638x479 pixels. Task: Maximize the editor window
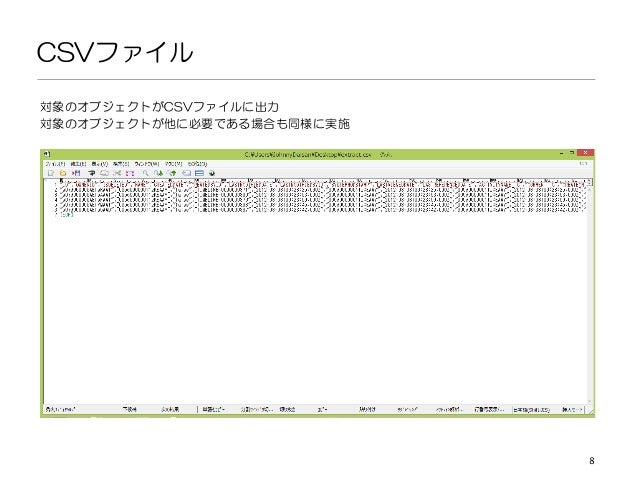pos(572,153)
